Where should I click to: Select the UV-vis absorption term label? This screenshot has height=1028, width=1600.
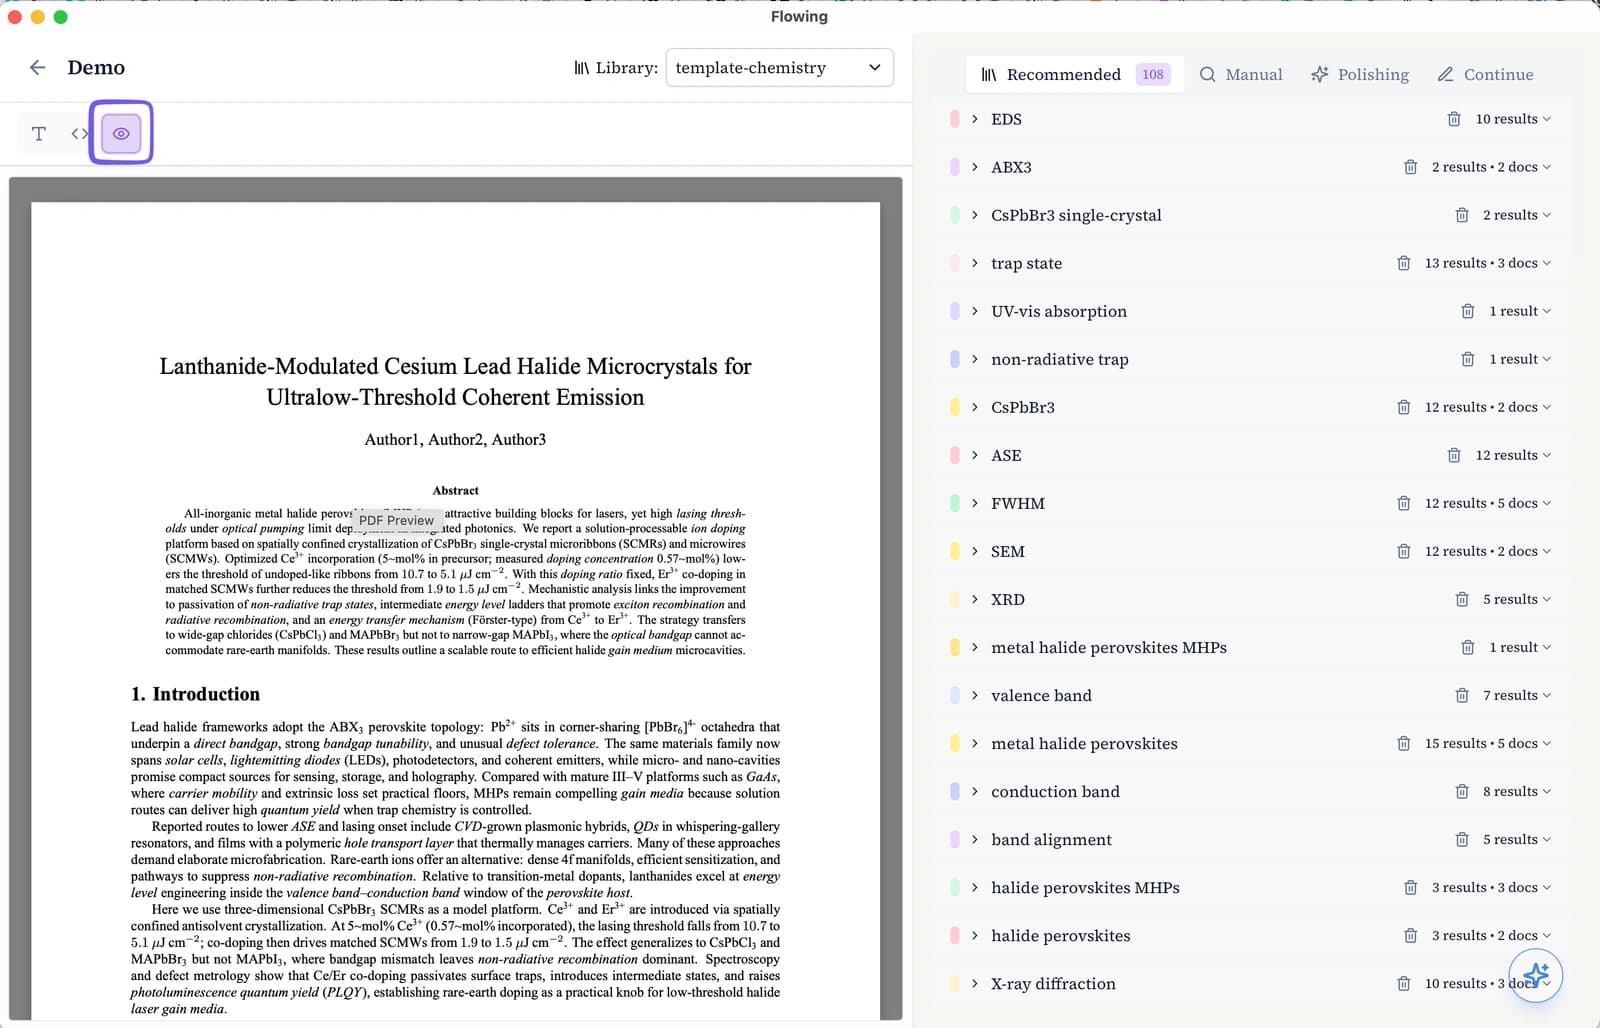point(1059,311)
